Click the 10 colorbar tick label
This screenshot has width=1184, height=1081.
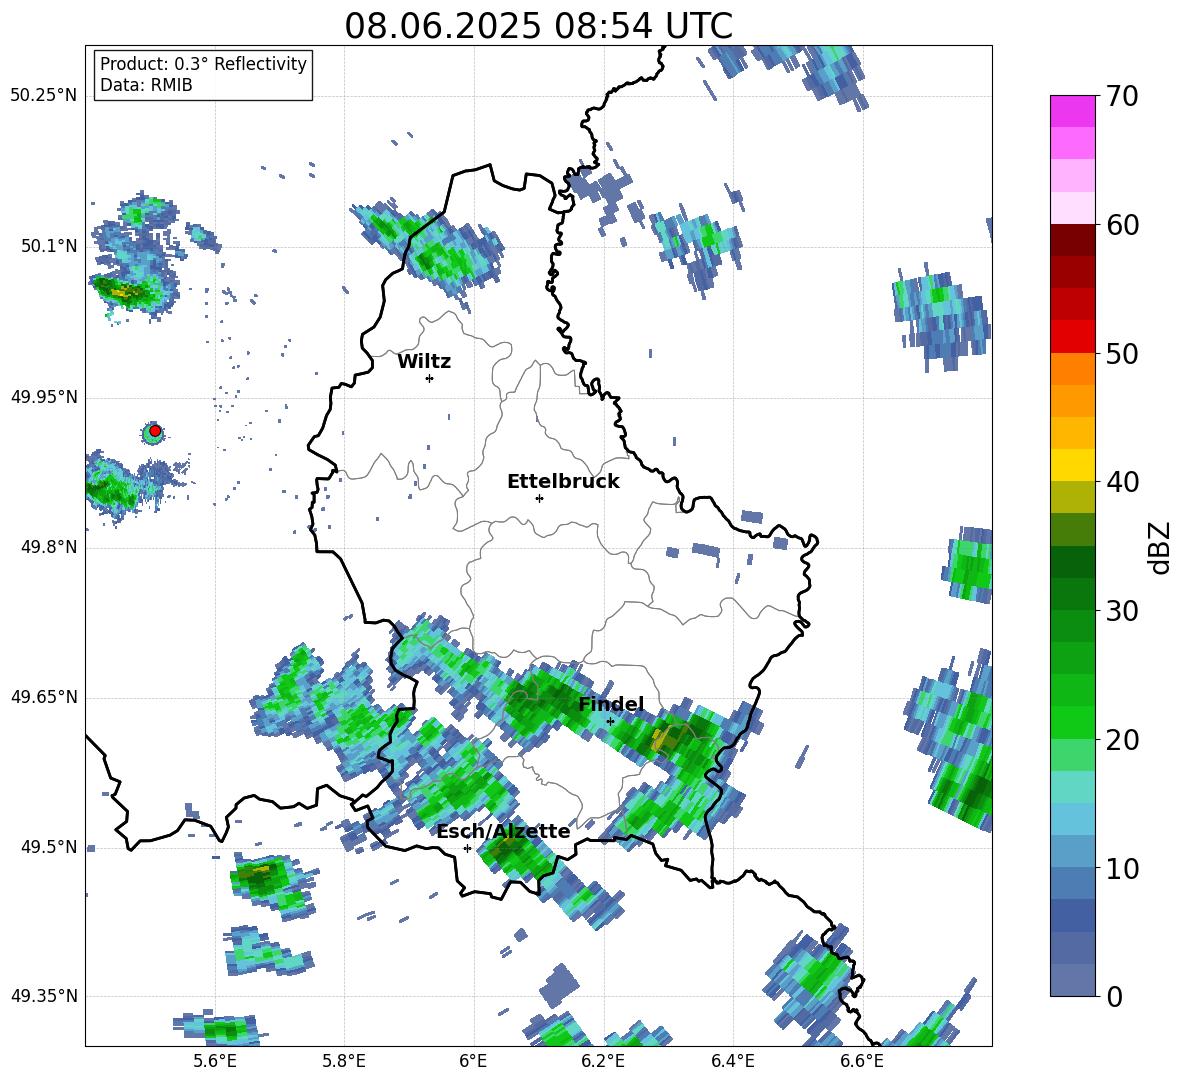[1122, 868]
